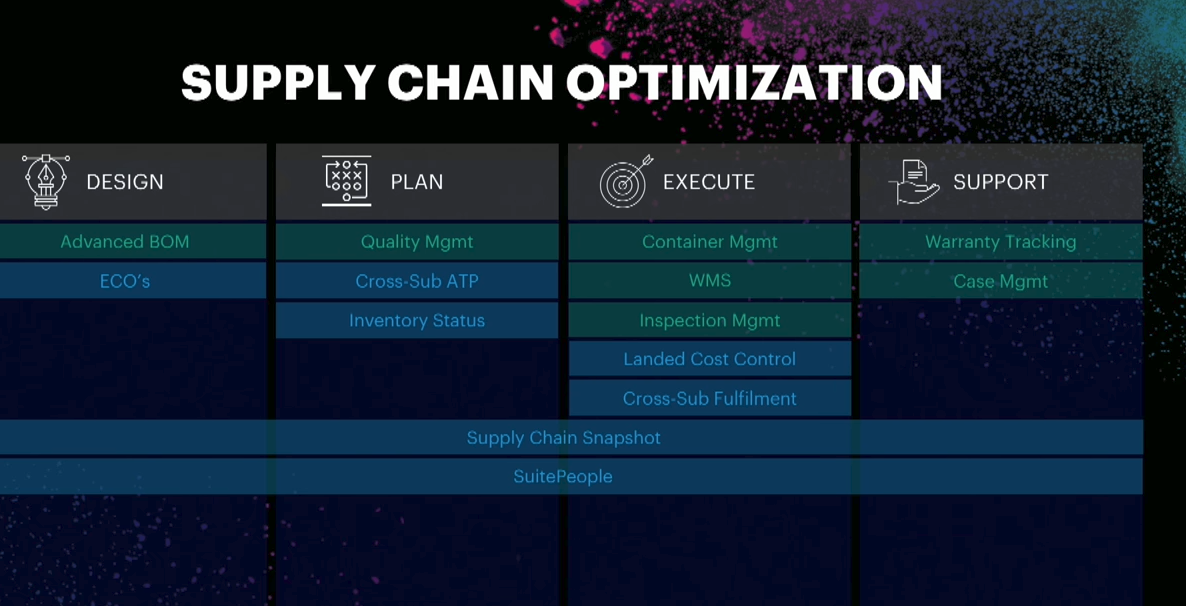Click the Design pen nib icon
This screenshot has width=1186, height=606.
coord(45,181)
